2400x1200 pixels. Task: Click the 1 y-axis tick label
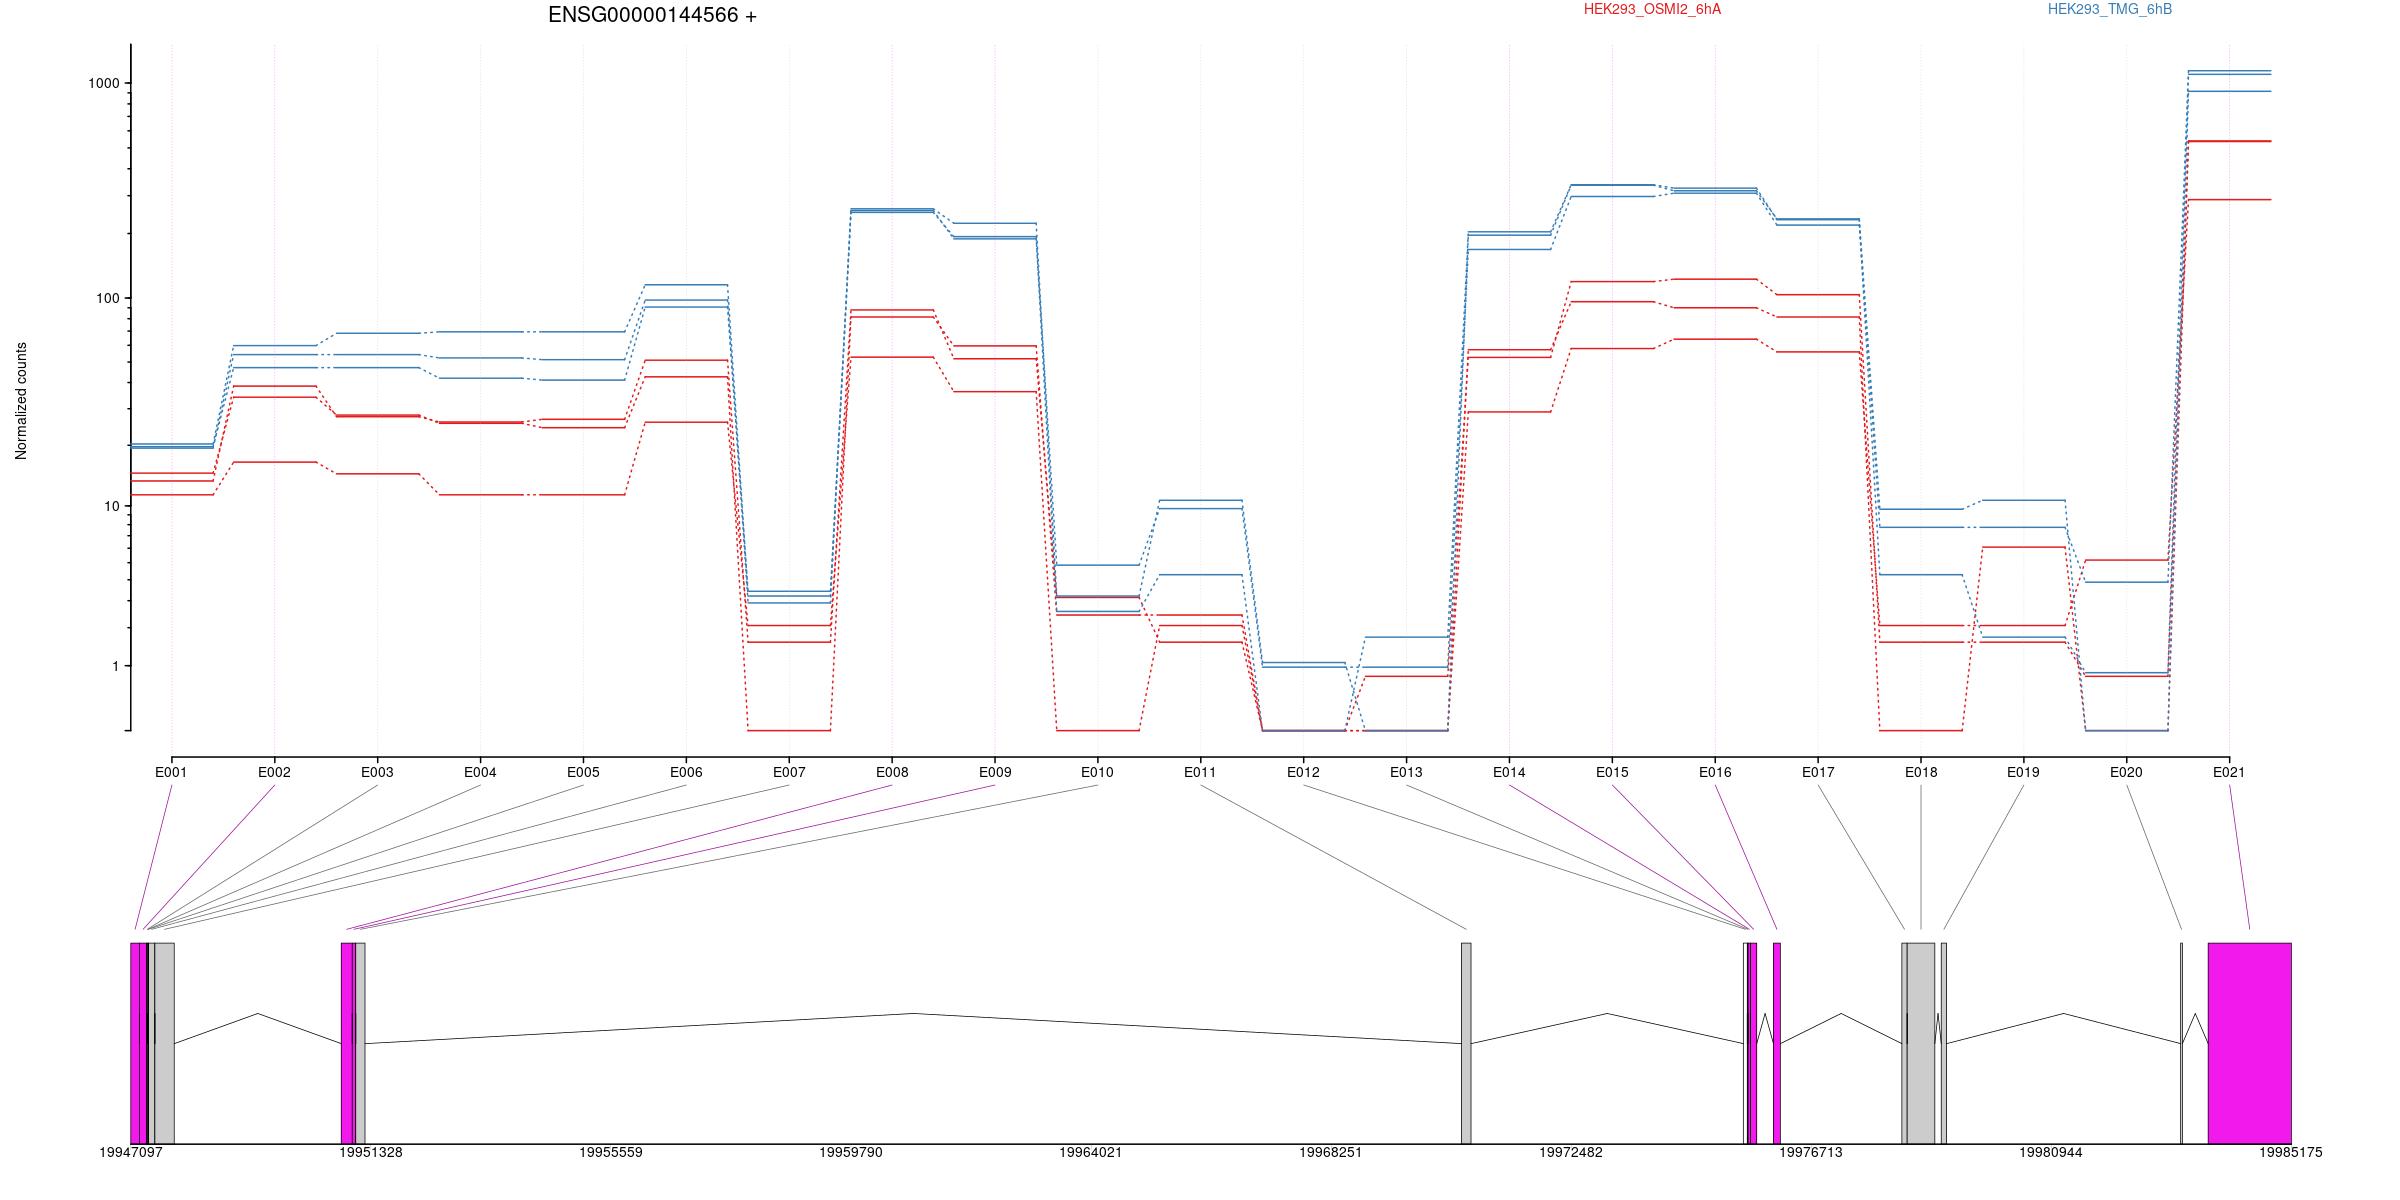point(116,666)
